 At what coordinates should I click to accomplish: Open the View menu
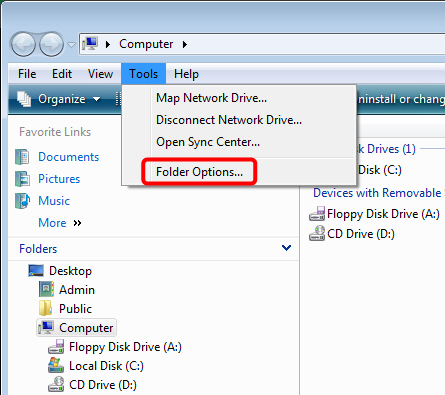click(100, 74)
